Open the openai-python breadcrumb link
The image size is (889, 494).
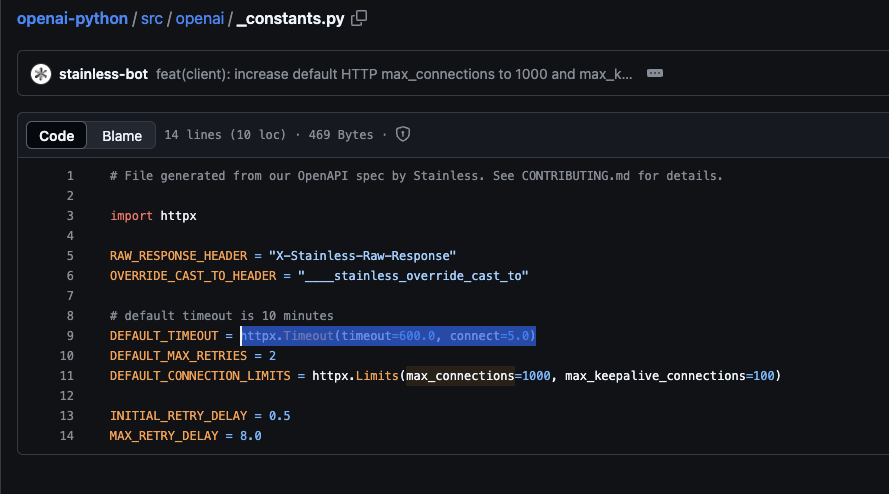(72, 19)
